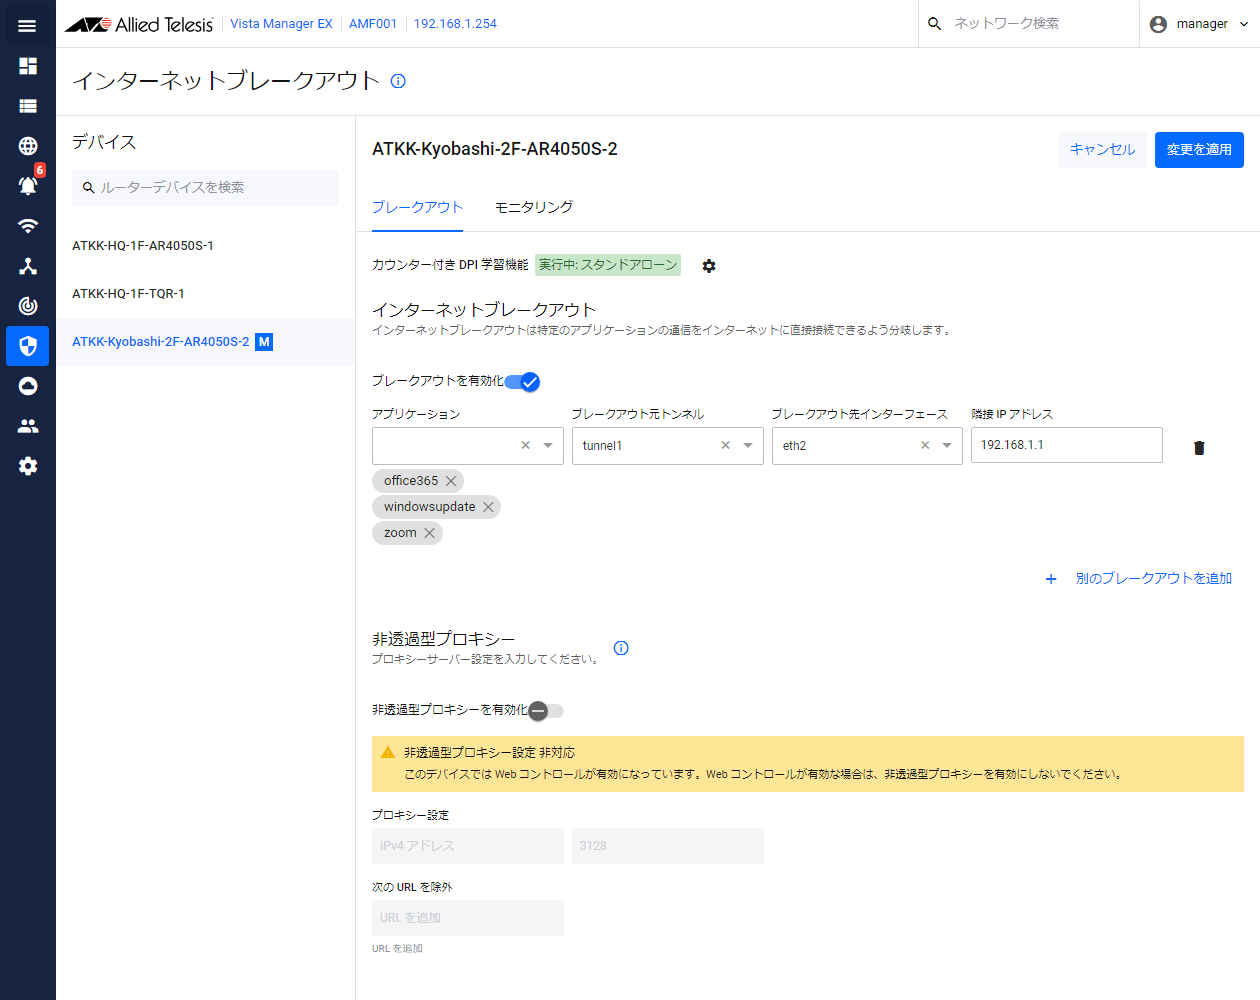The width and height of the screenshot is (1260, 1000).
Task: Open the alarm notifications bell icon
Action: click(x=28, y=186)
